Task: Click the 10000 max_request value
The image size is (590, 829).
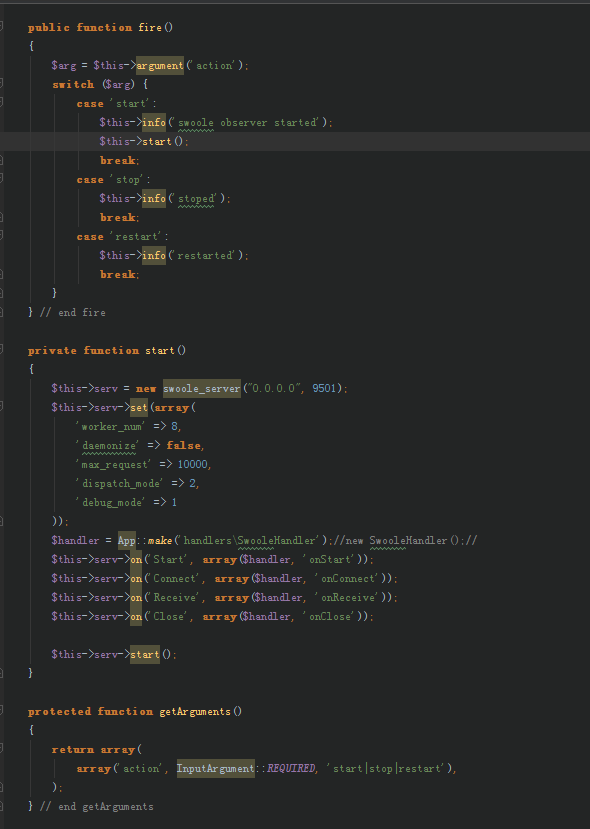Action: (x=193, y=465)
